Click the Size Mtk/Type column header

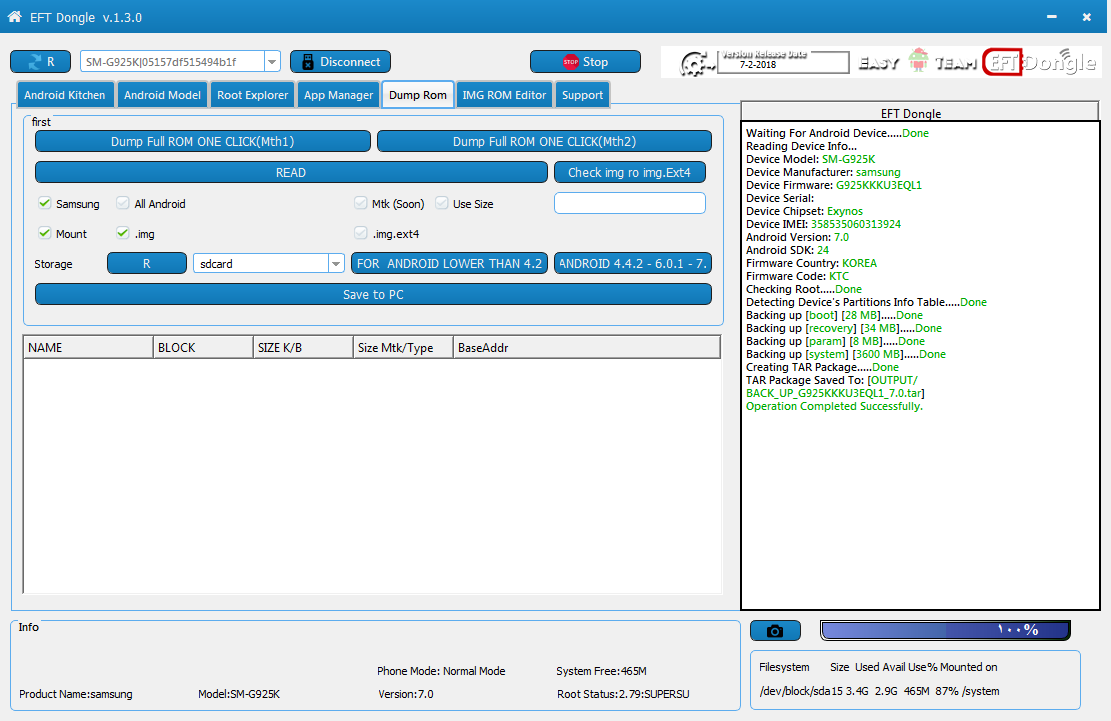coord(403,348)
